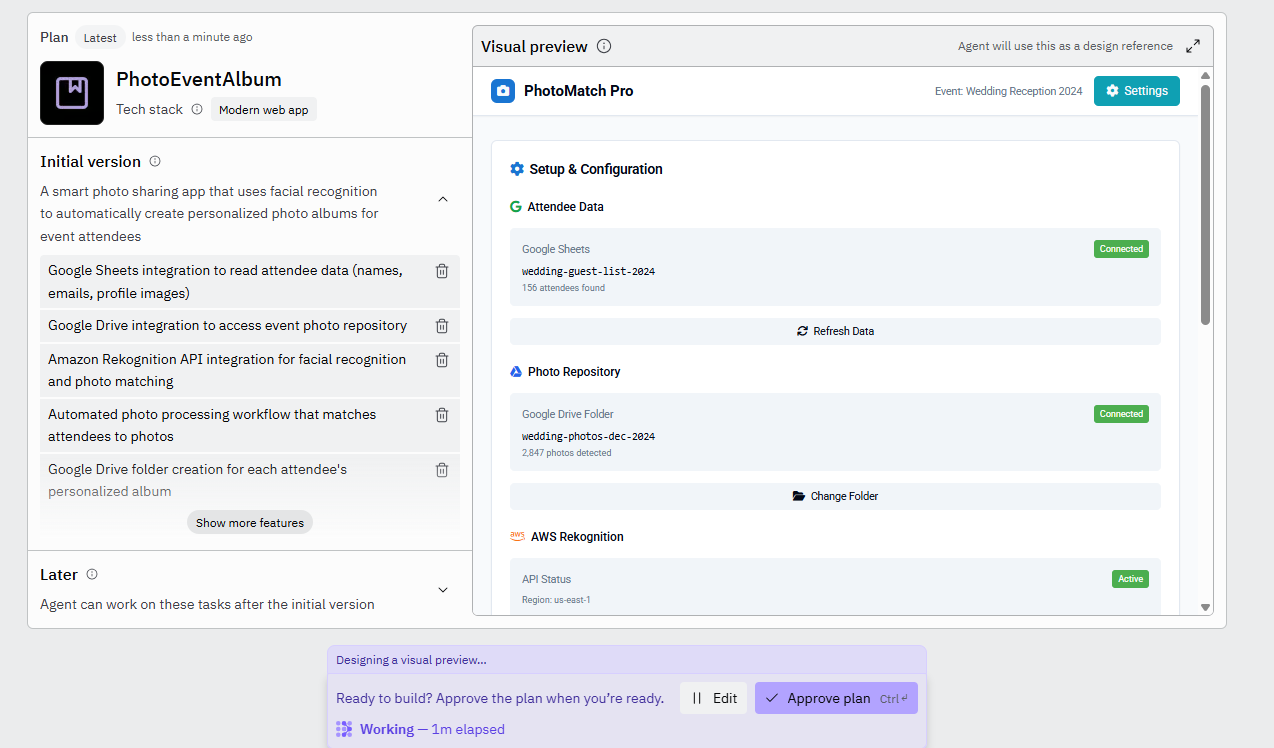1274x748 pixels.
Task: Click the wedding-guest-list-2024 sheet name
Action: click(588, 271)
